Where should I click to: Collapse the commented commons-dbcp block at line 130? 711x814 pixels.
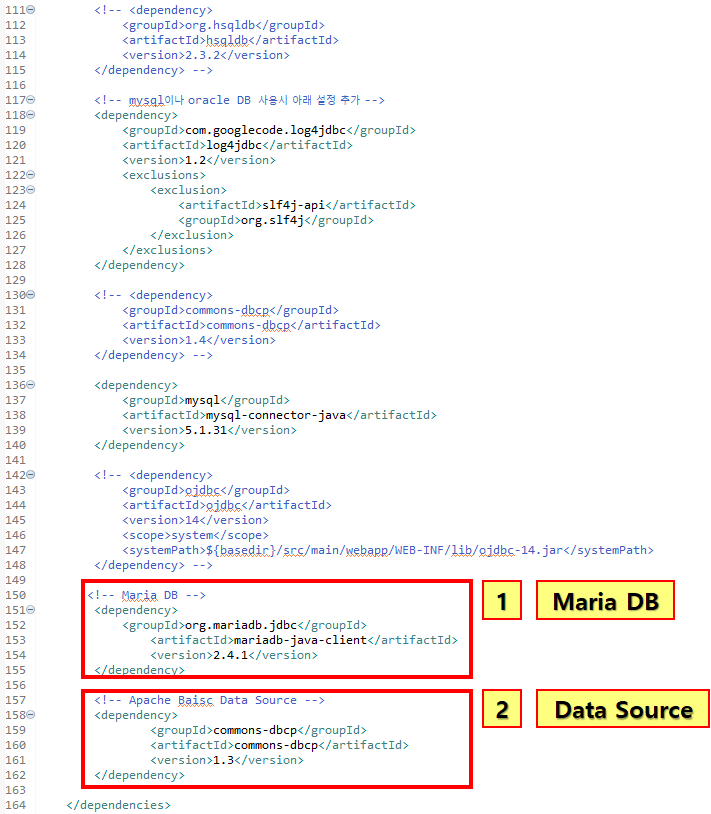[x=31, y=294]
